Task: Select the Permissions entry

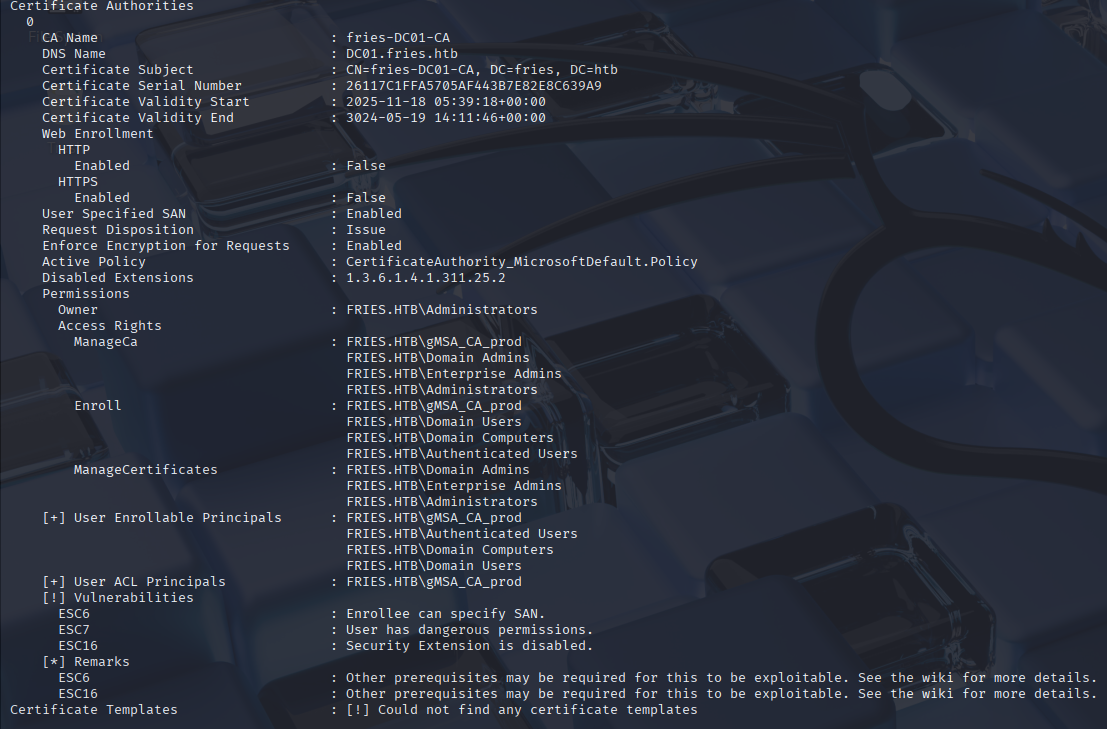Action: coord(85,293)
